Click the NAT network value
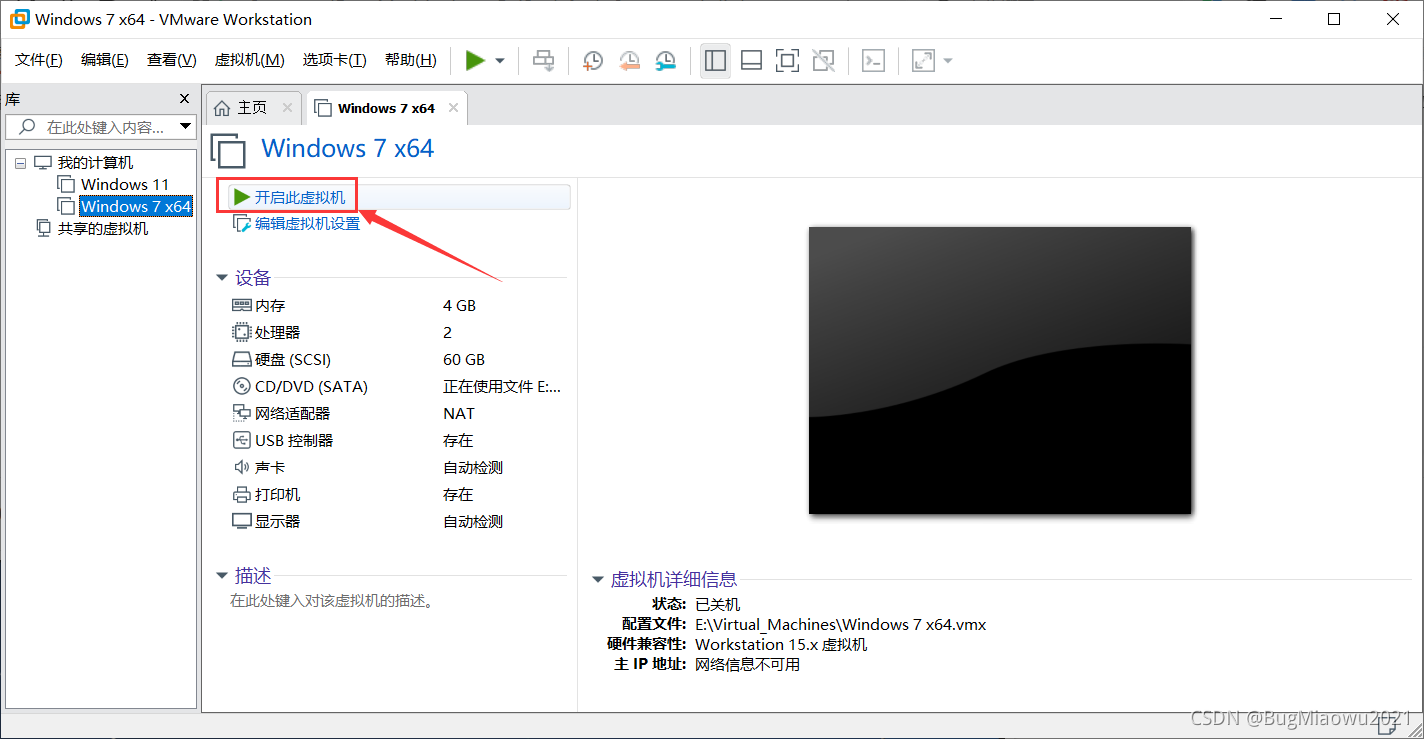The height and width of the screenshot is (739, 1424). click(459, 413)
